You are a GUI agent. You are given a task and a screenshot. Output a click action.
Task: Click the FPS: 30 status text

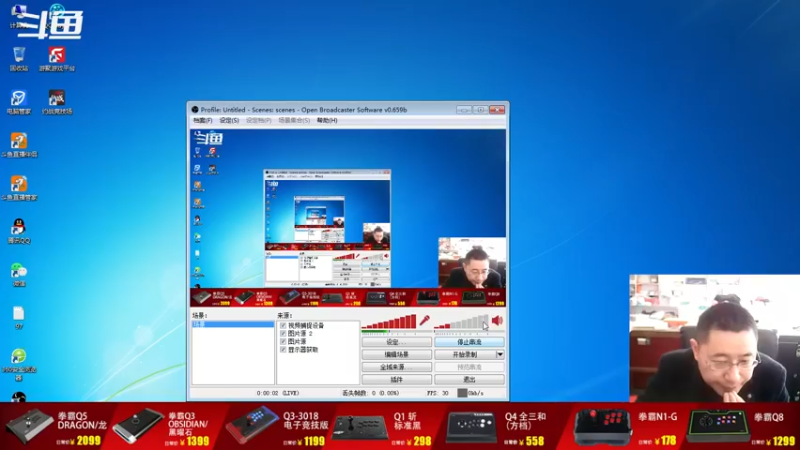pyautogui.click(x=438, y=393)
